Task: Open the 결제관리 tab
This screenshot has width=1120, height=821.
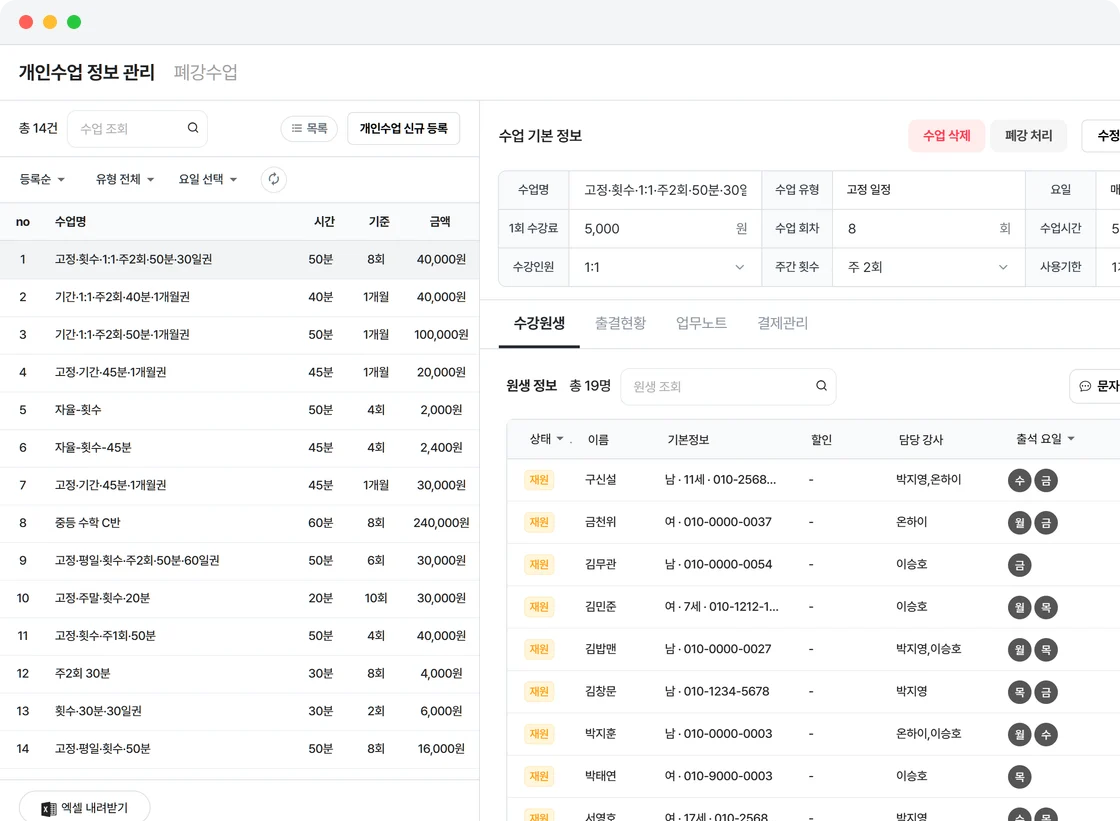Action: (782, 323)
